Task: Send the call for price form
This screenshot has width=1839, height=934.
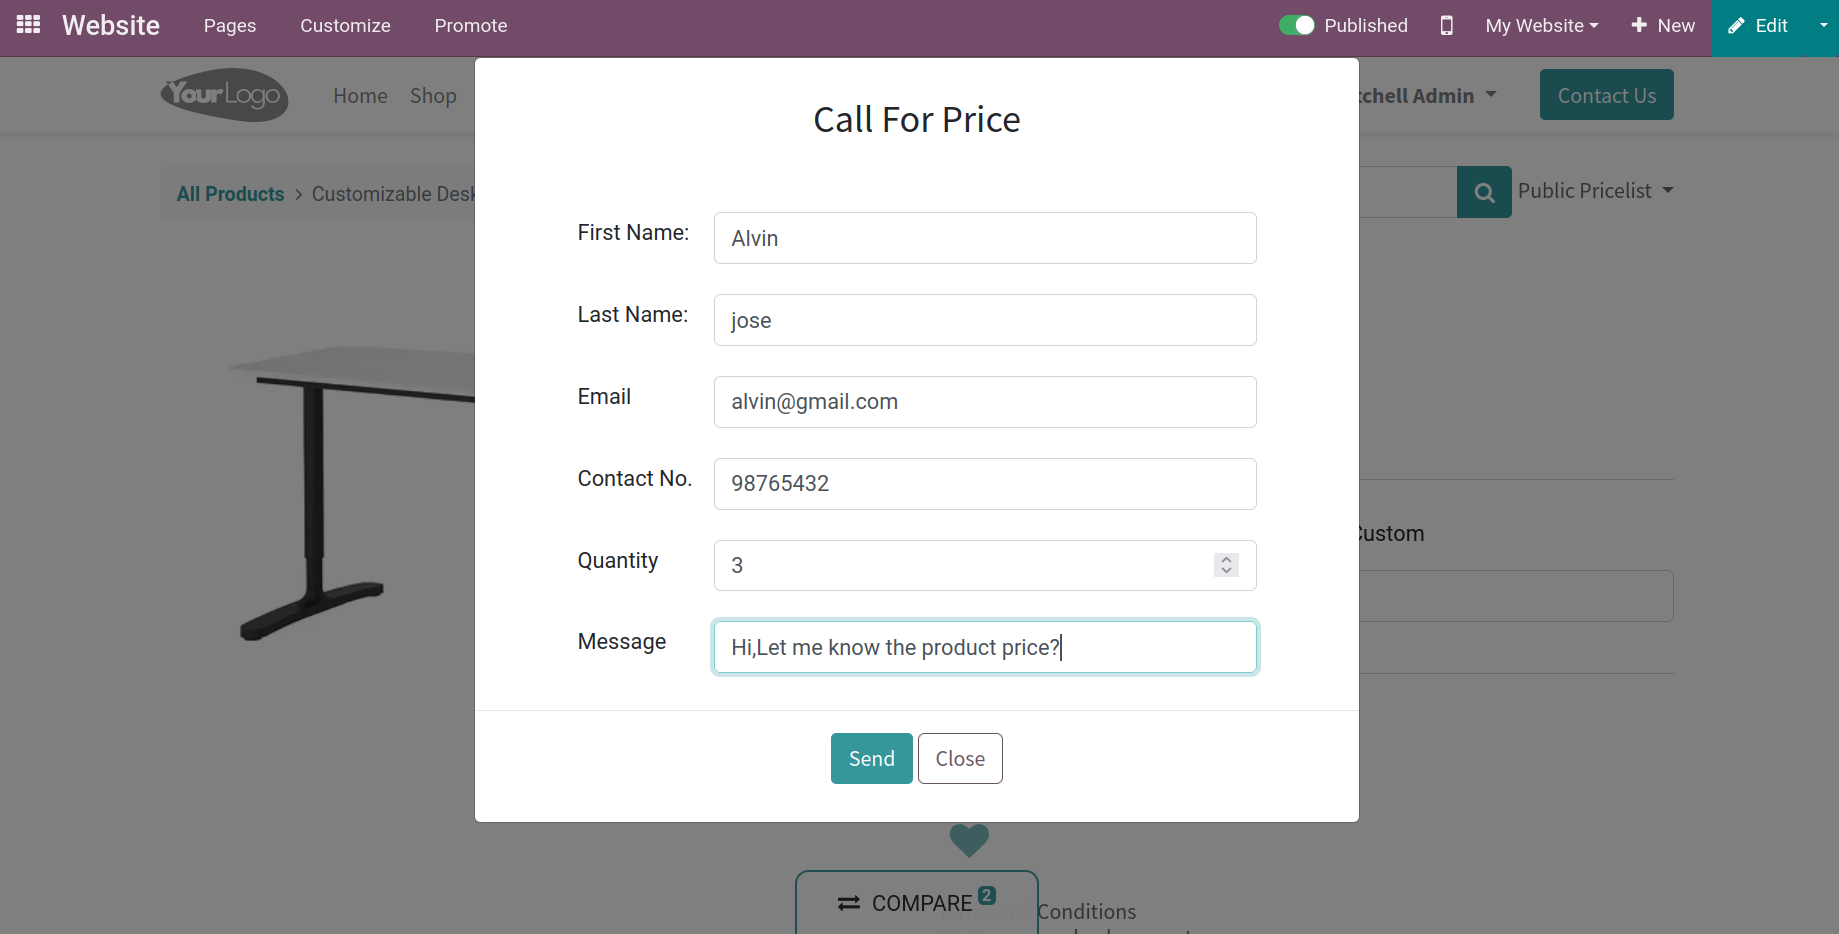Action: [x=871, y=758]
